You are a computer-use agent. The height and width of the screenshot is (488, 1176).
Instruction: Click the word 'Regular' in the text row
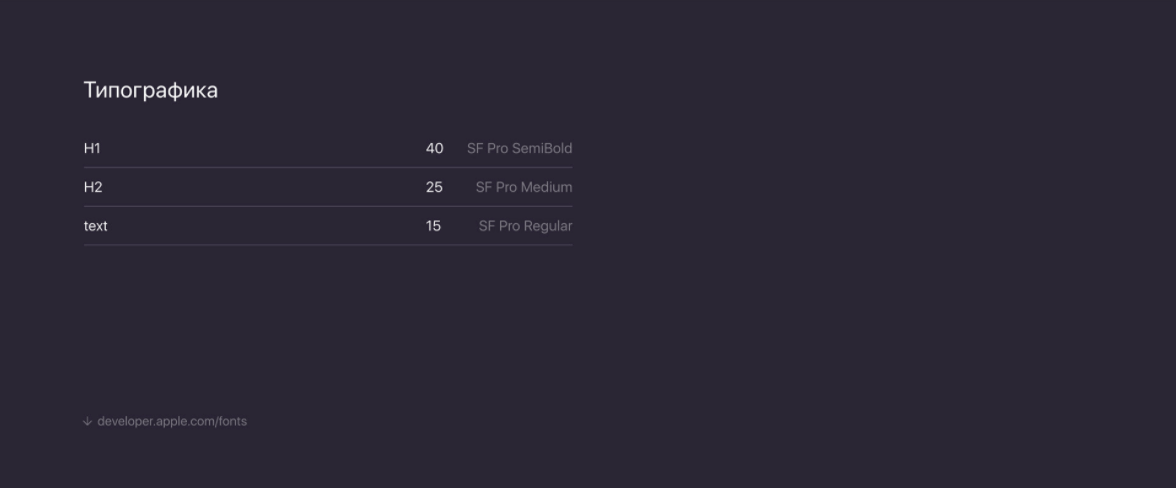pyautogui.click(x=548, y=227)
